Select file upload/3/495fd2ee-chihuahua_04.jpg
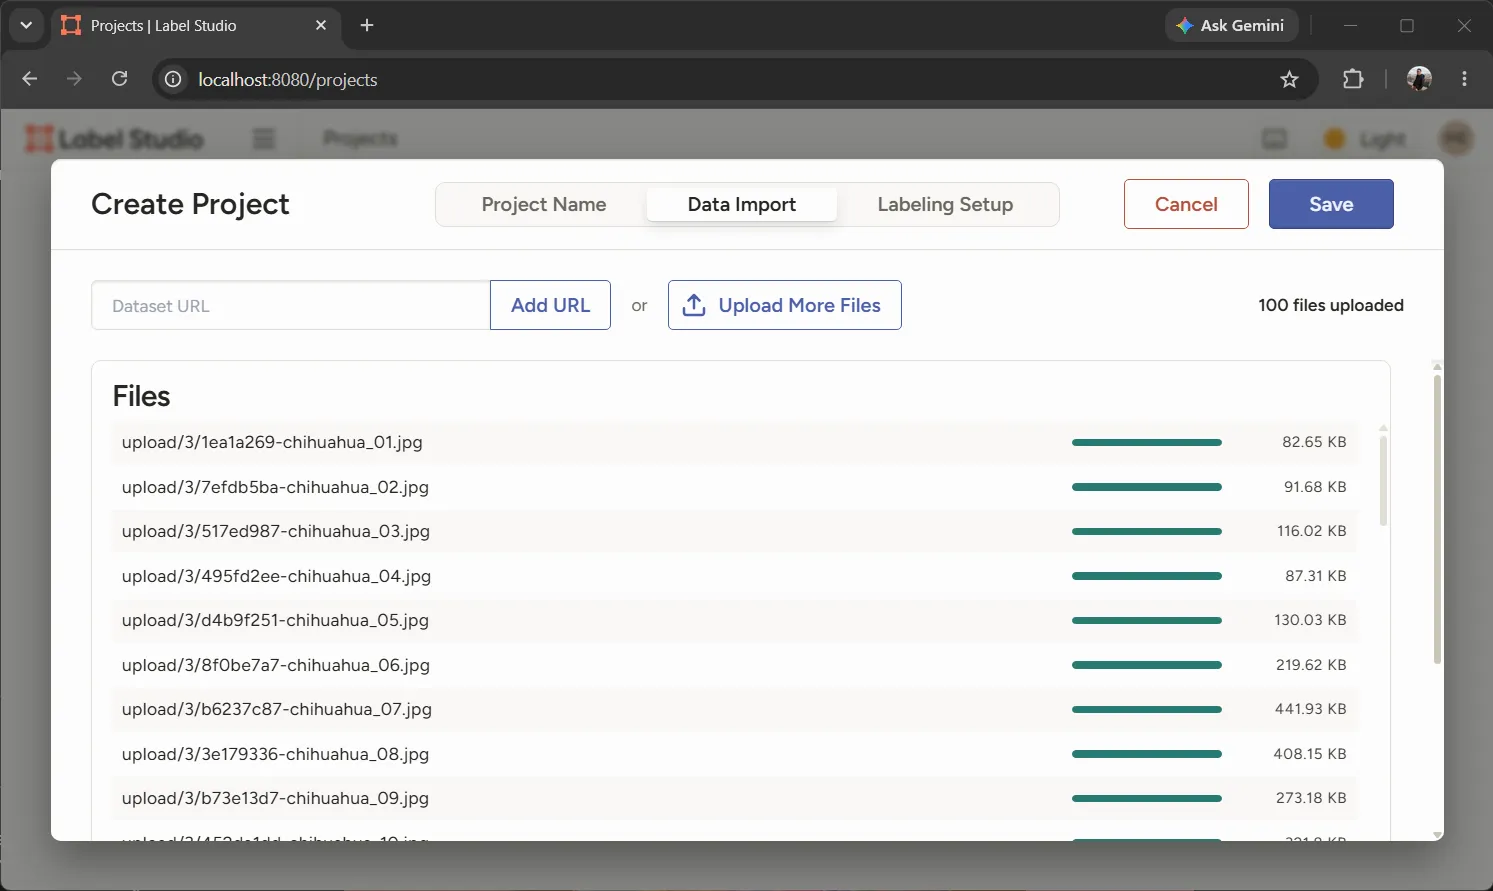This screenshot has height=891, width=1493. (x=735, y=576)
